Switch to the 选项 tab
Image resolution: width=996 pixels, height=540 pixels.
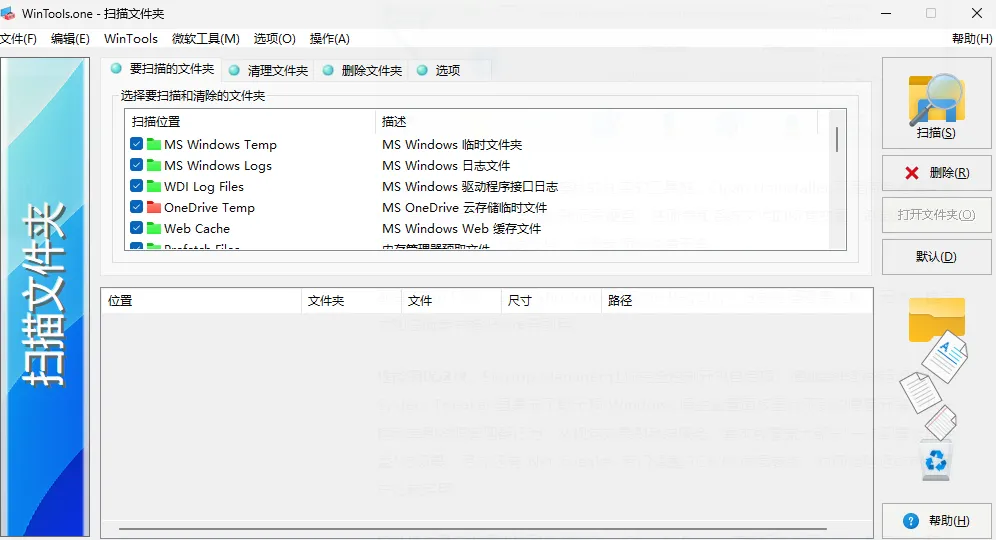(x=451, y=71)
